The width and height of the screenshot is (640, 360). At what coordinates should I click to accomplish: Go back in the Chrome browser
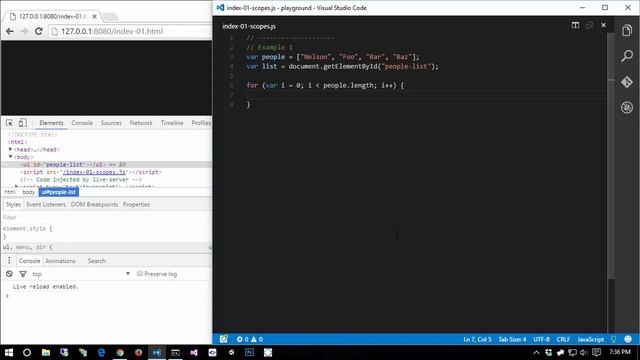(10, 31)
